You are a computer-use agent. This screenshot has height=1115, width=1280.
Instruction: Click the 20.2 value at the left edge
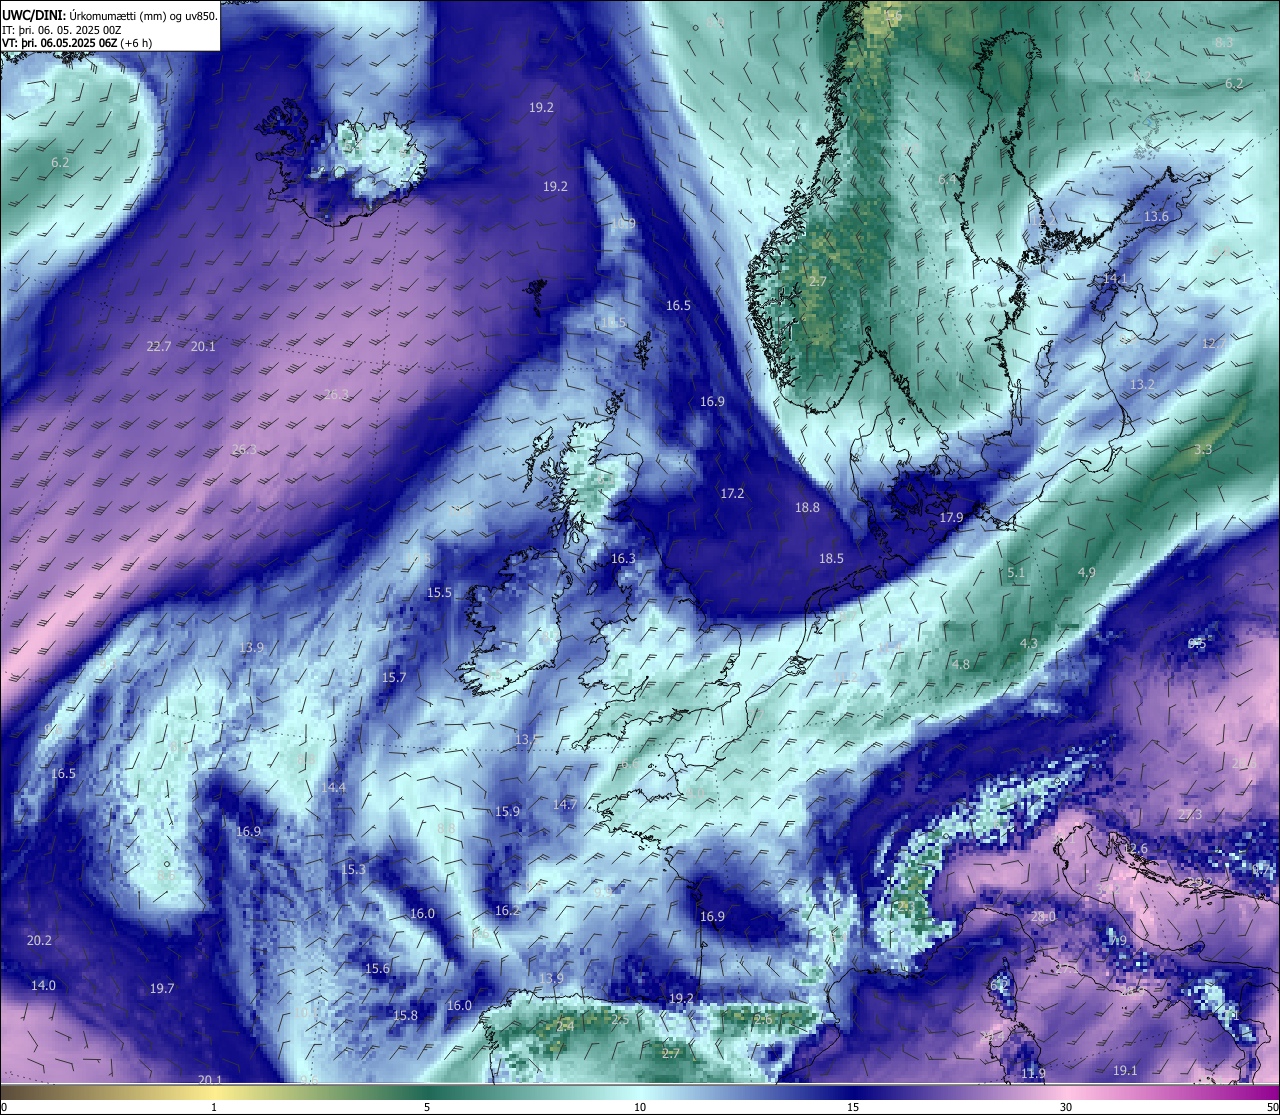click(x=39, y=941)
